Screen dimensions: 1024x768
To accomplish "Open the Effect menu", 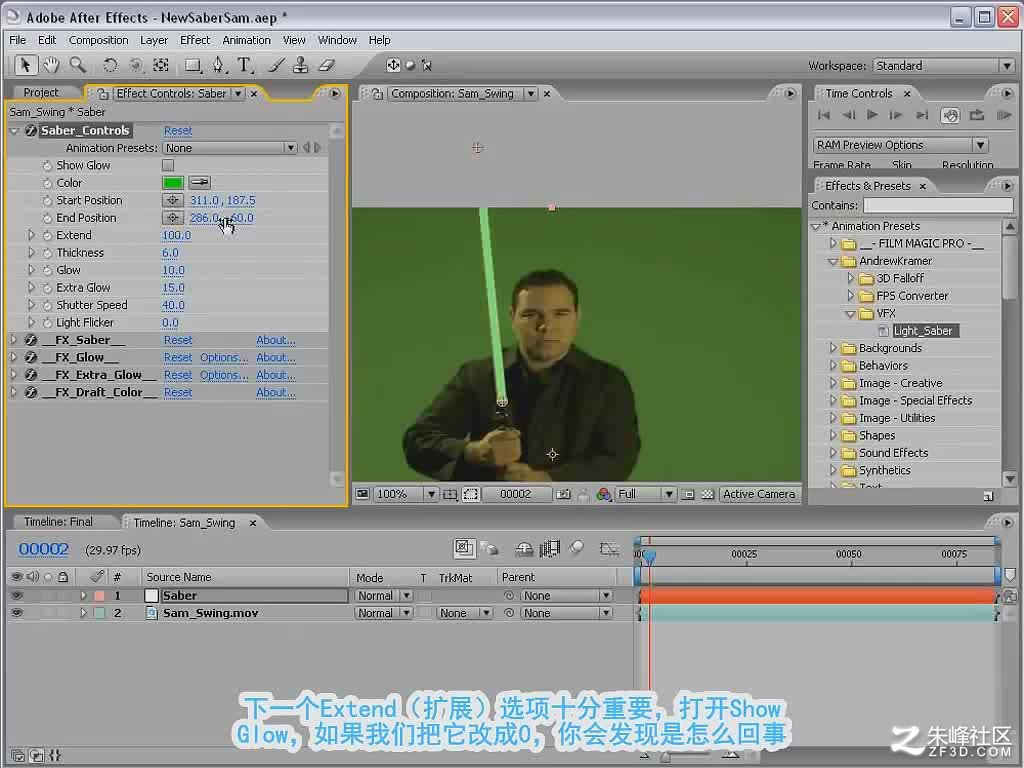I will [x=195, y=40].
